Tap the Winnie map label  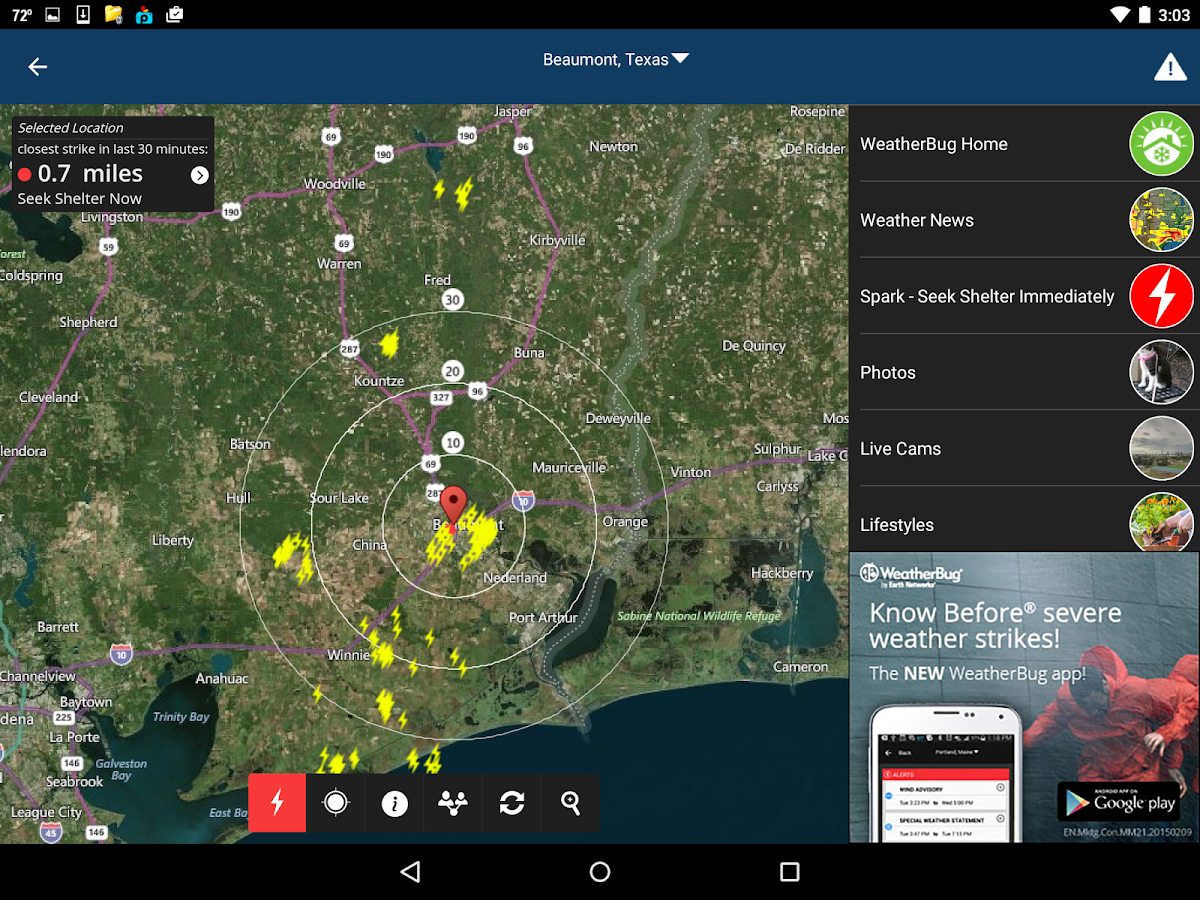click(x=349, y=655)
